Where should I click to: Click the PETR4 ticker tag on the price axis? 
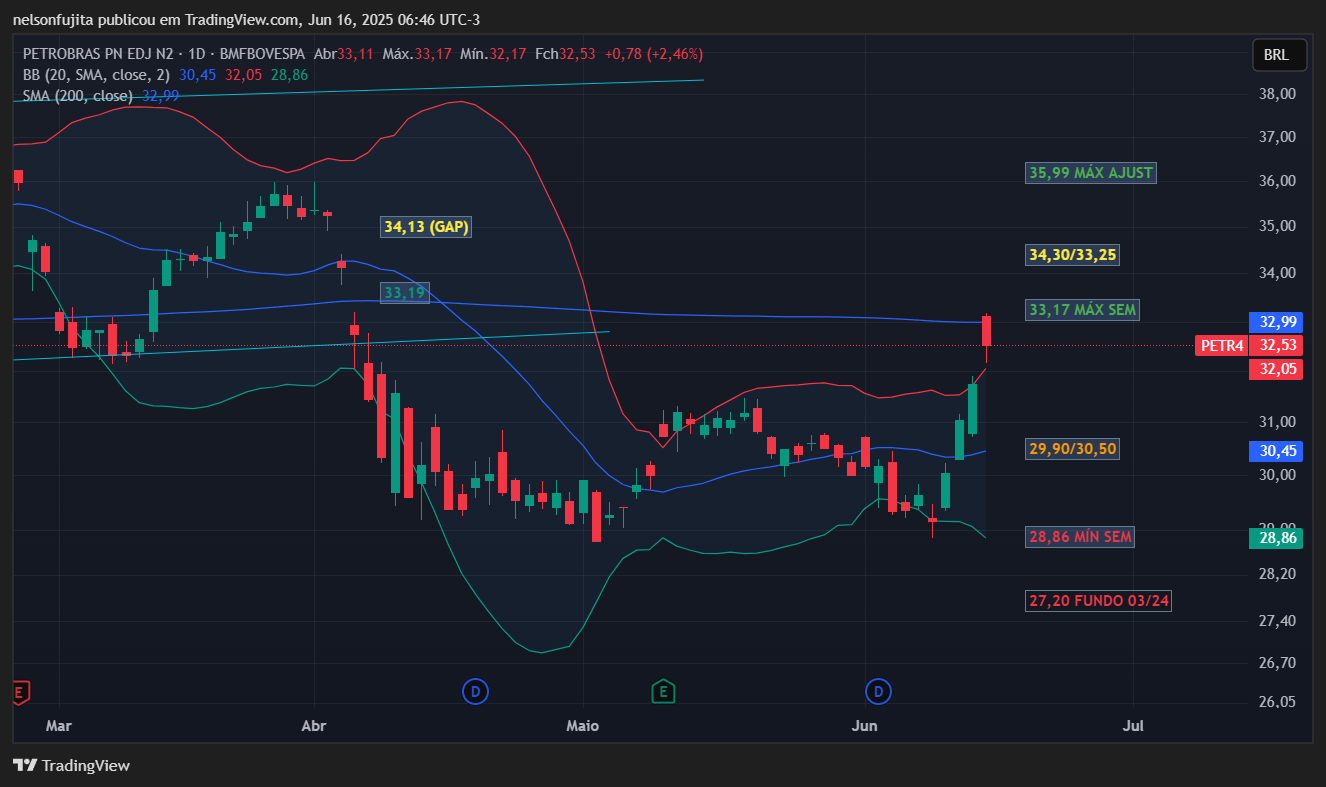1222,346
